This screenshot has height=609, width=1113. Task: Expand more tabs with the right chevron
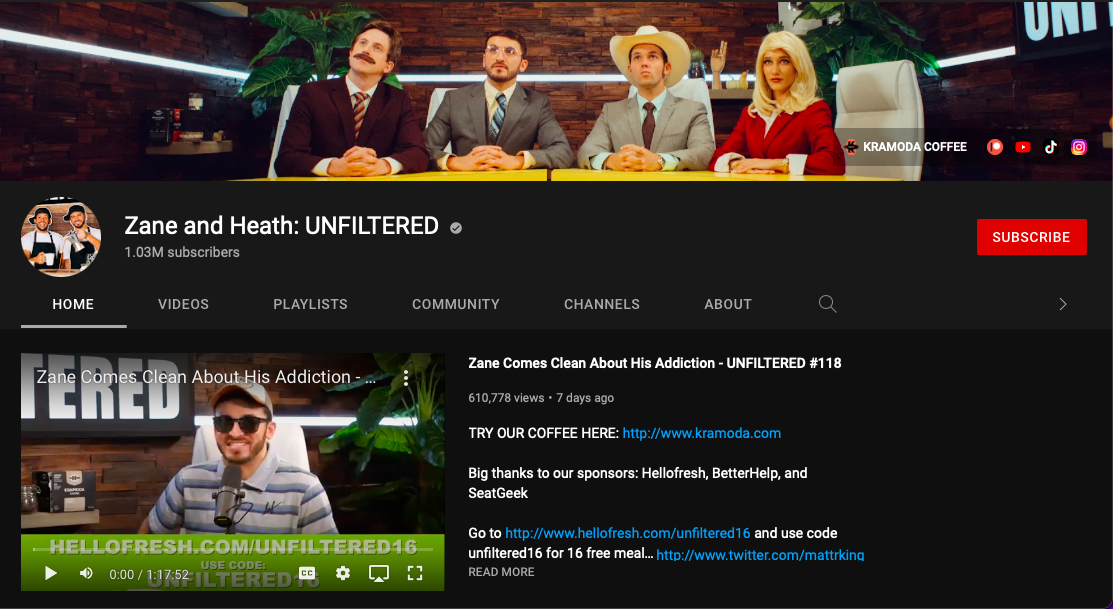1063,304
